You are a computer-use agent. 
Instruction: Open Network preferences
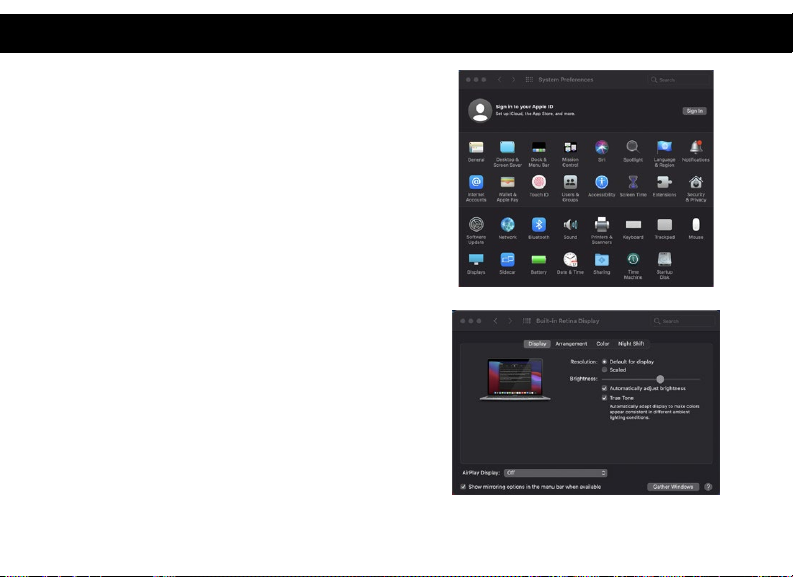click(507, 228)
